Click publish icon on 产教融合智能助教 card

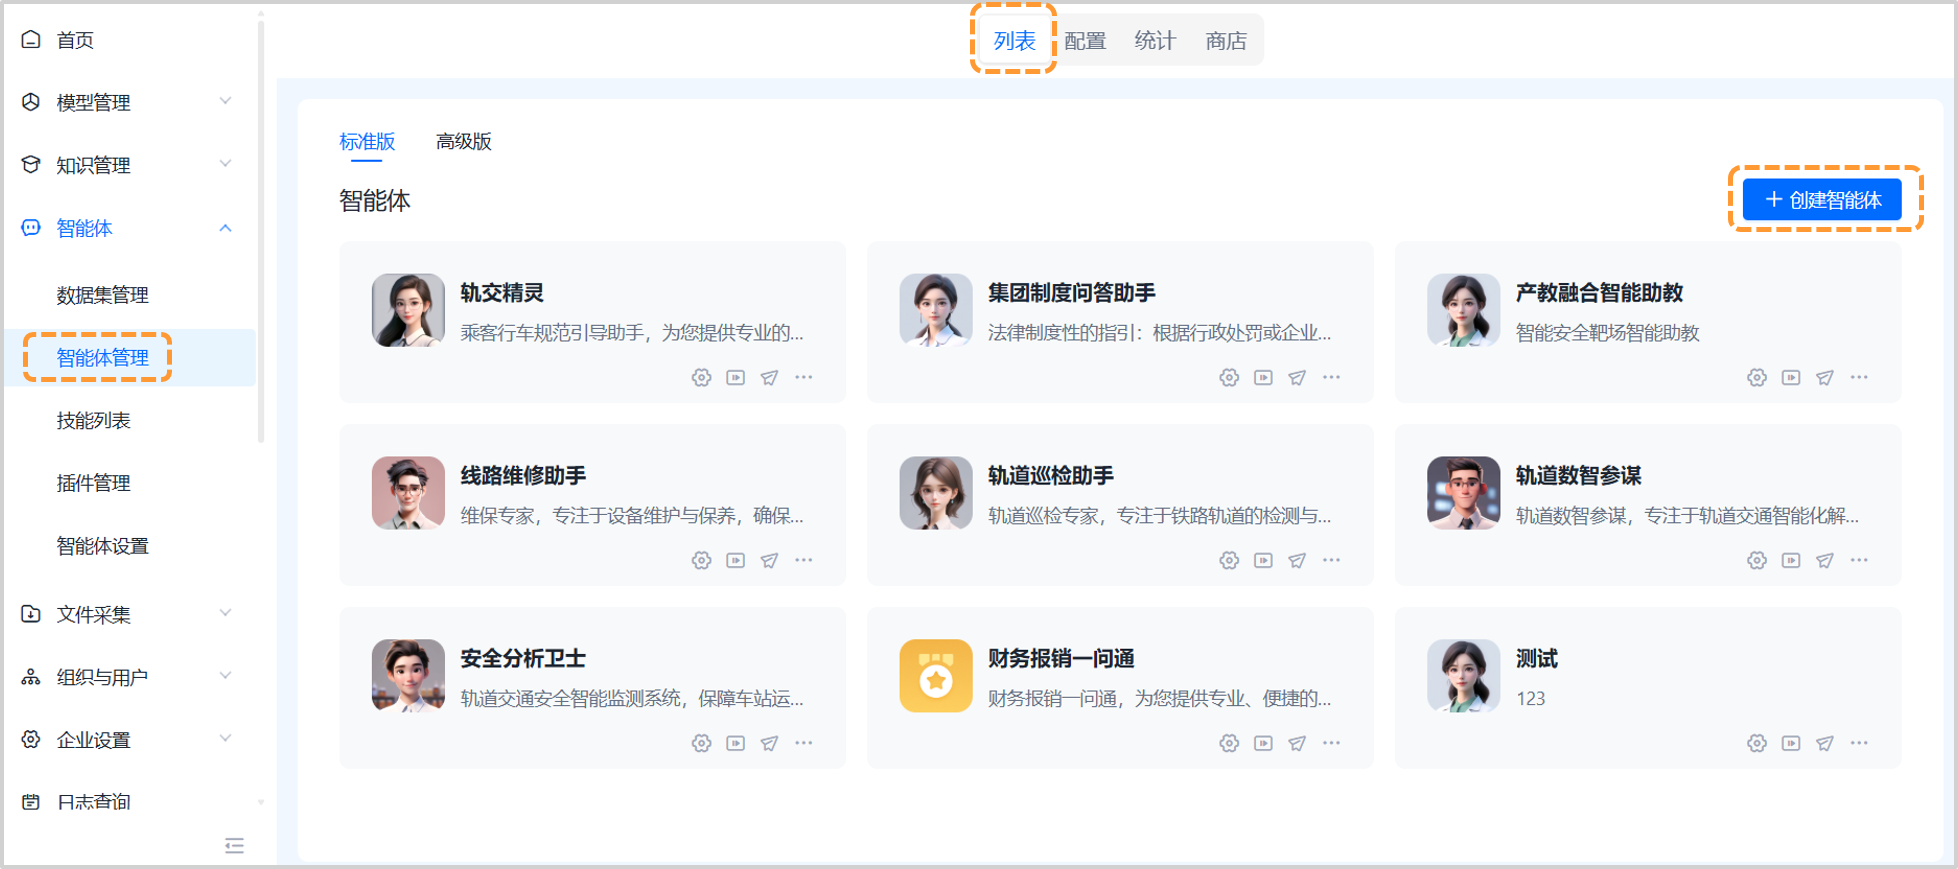tap(1825, 377)
